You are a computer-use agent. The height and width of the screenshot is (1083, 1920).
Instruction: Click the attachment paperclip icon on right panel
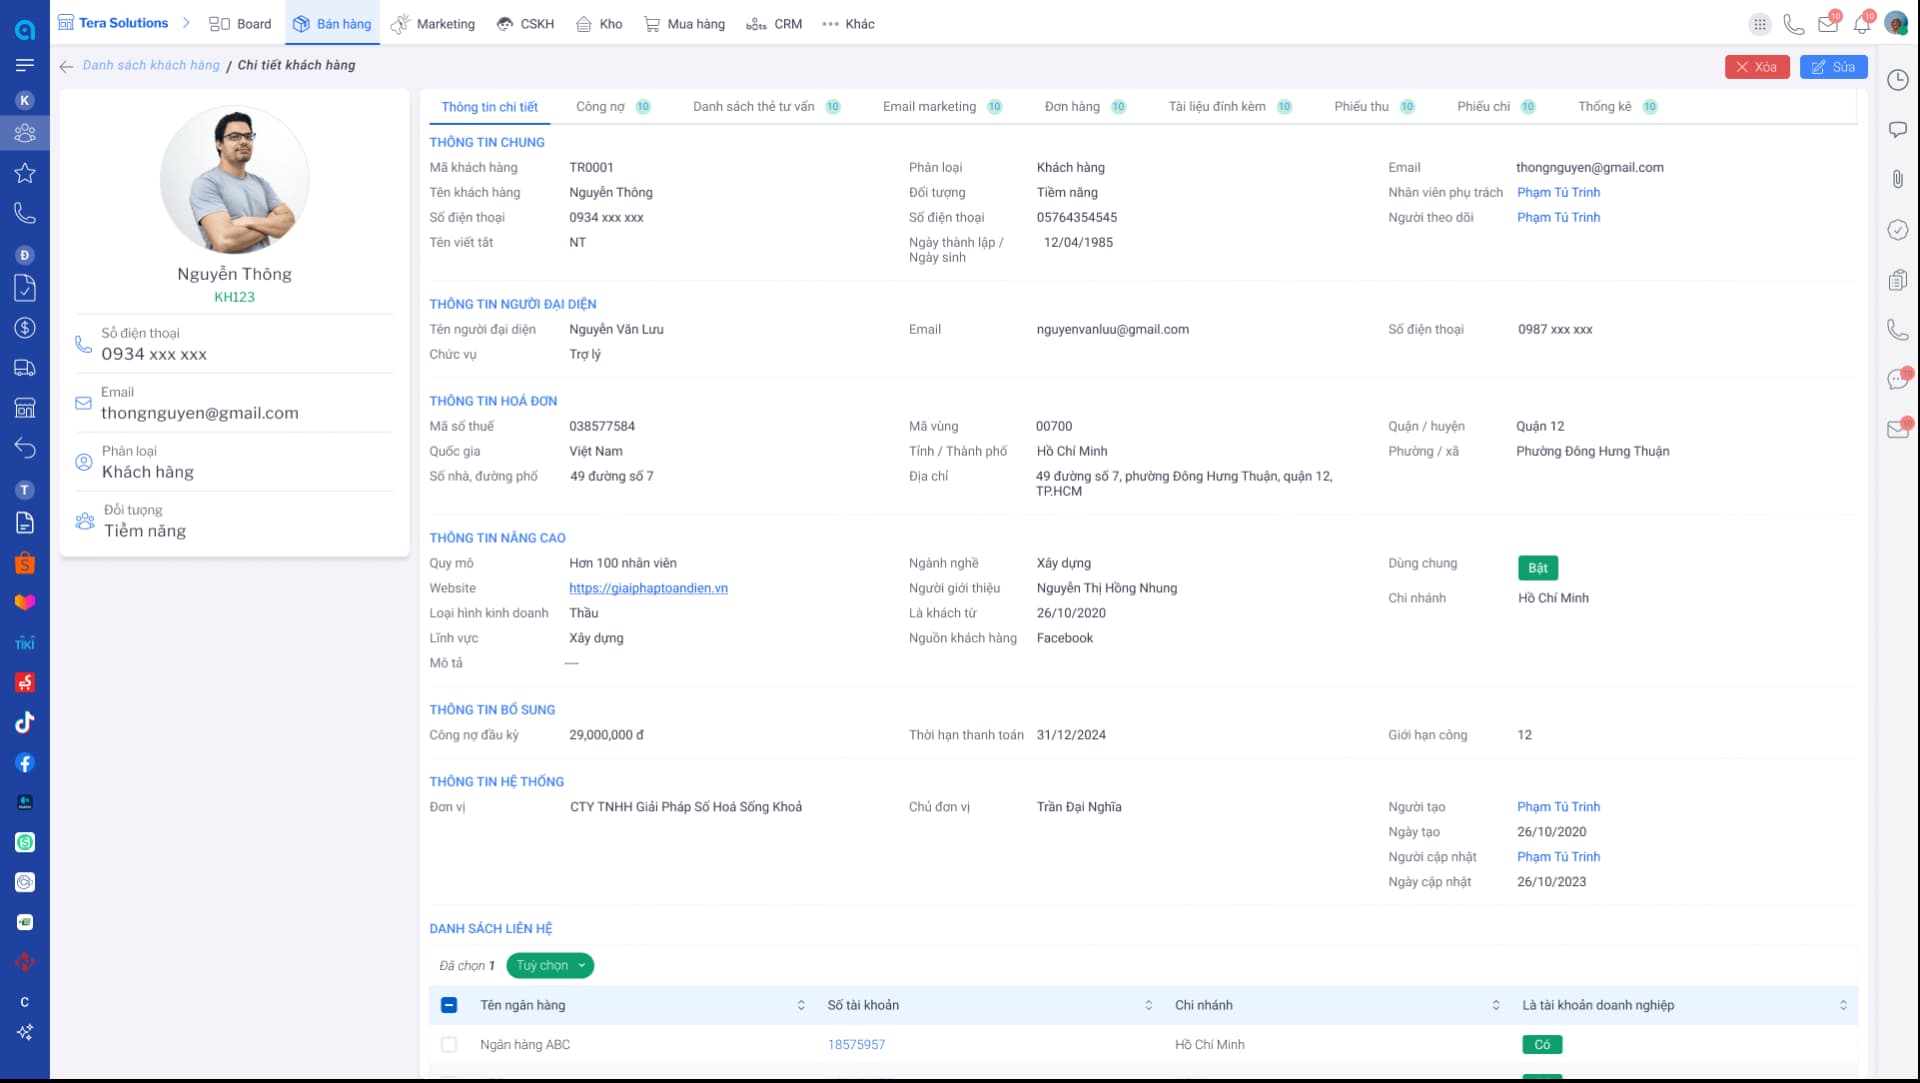pos(1897,179)
